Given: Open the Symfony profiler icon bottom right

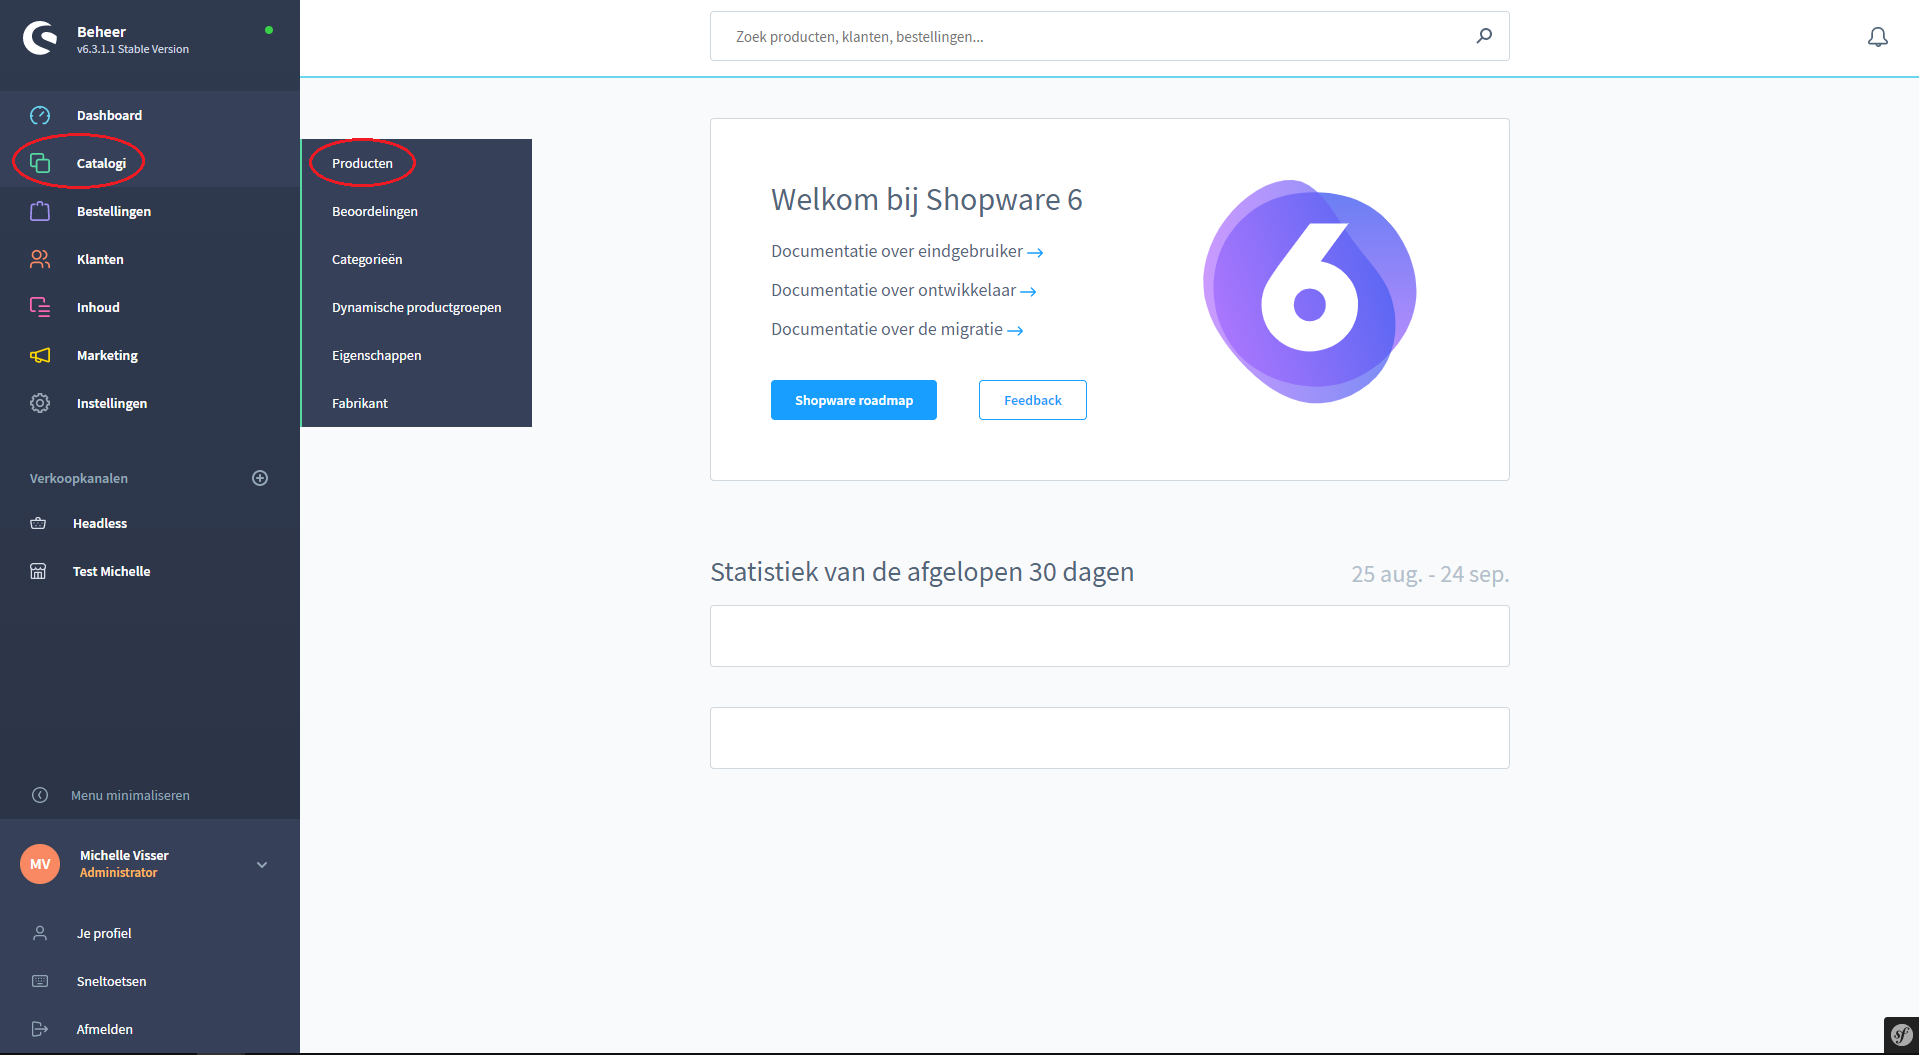Looking at the screenshot, I should coord(1901,1035).
